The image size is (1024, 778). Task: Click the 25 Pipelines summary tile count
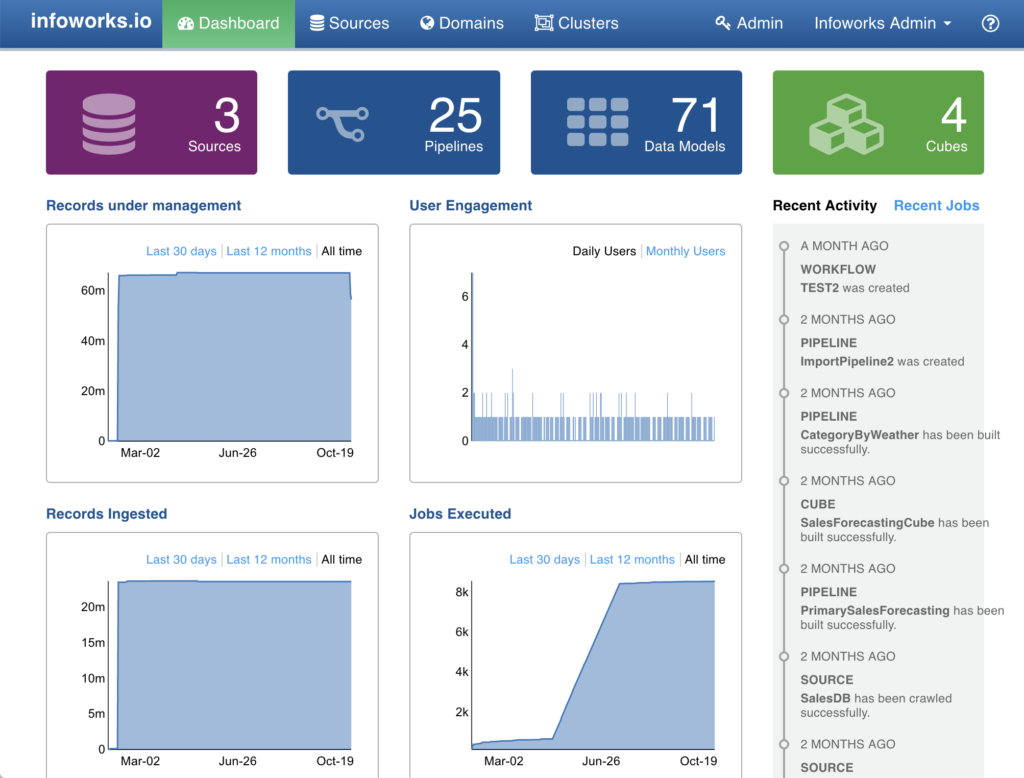click(x=455, y=116)
